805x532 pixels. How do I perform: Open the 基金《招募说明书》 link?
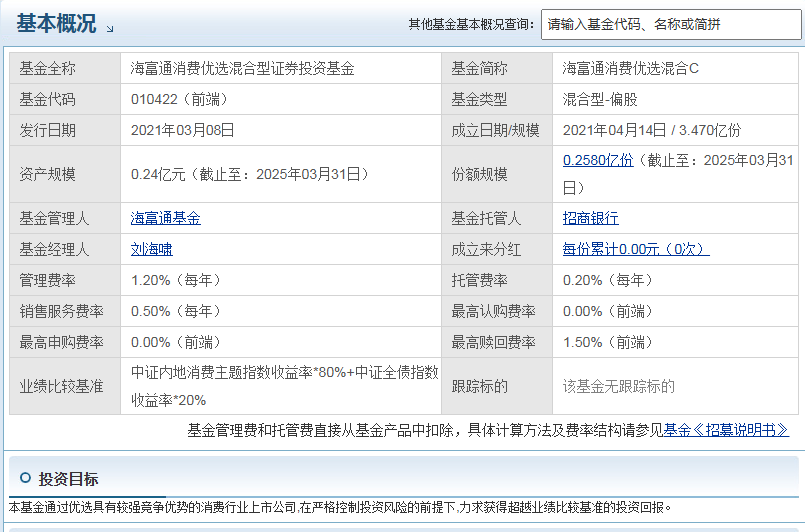click(726, 430)
